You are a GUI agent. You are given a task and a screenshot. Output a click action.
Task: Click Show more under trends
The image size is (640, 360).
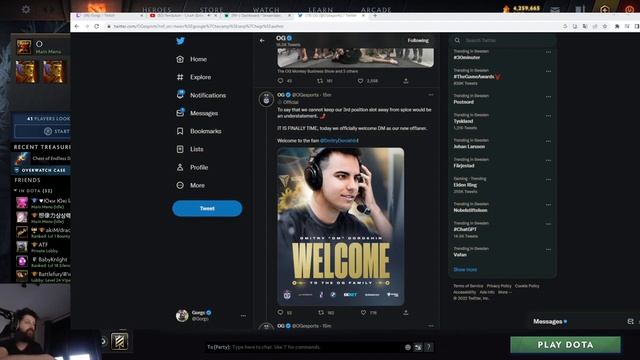point(465,269)
